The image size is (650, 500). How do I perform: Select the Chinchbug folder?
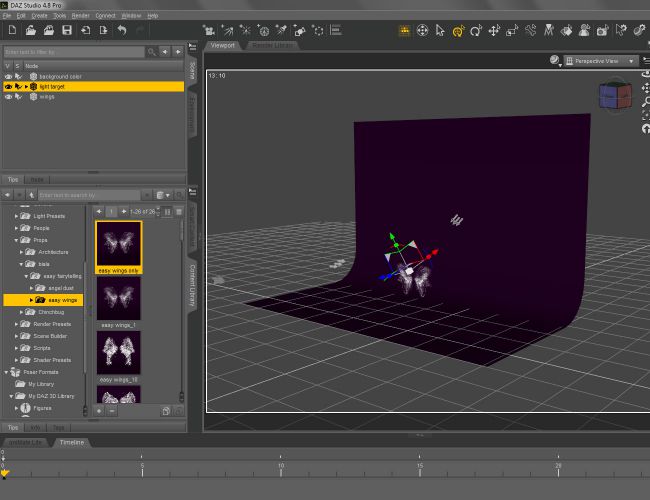click(x=49, y=312)
